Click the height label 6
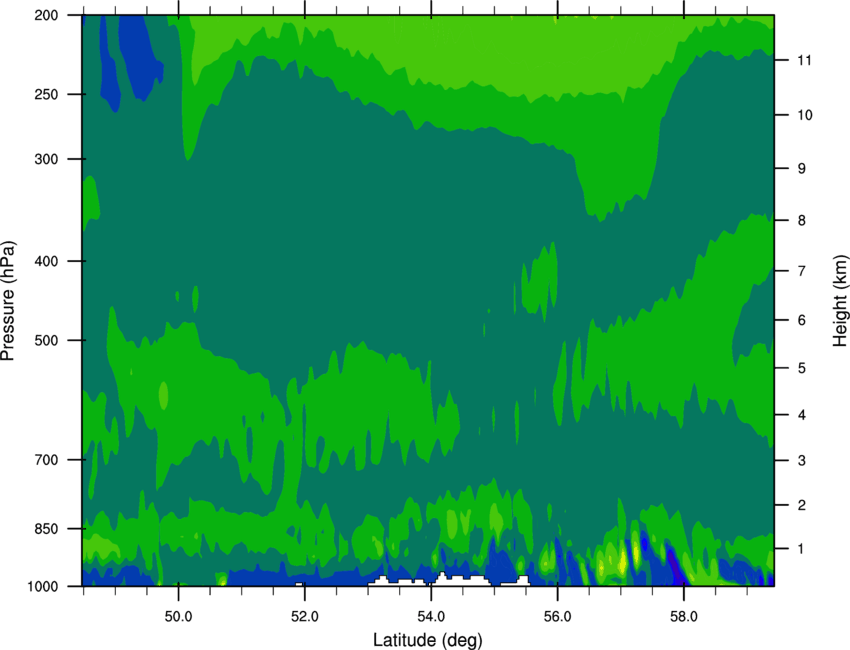The height and width of the screenshot is (650, 850). (802, 320)
